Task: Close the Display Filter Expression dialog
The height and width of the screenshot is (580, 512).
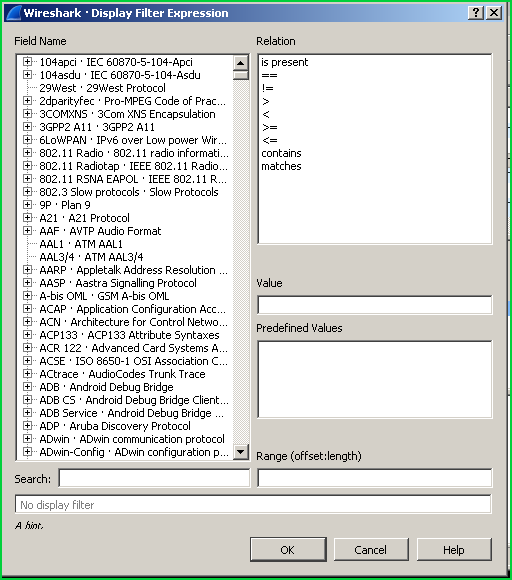Action: tap(494, 13)
